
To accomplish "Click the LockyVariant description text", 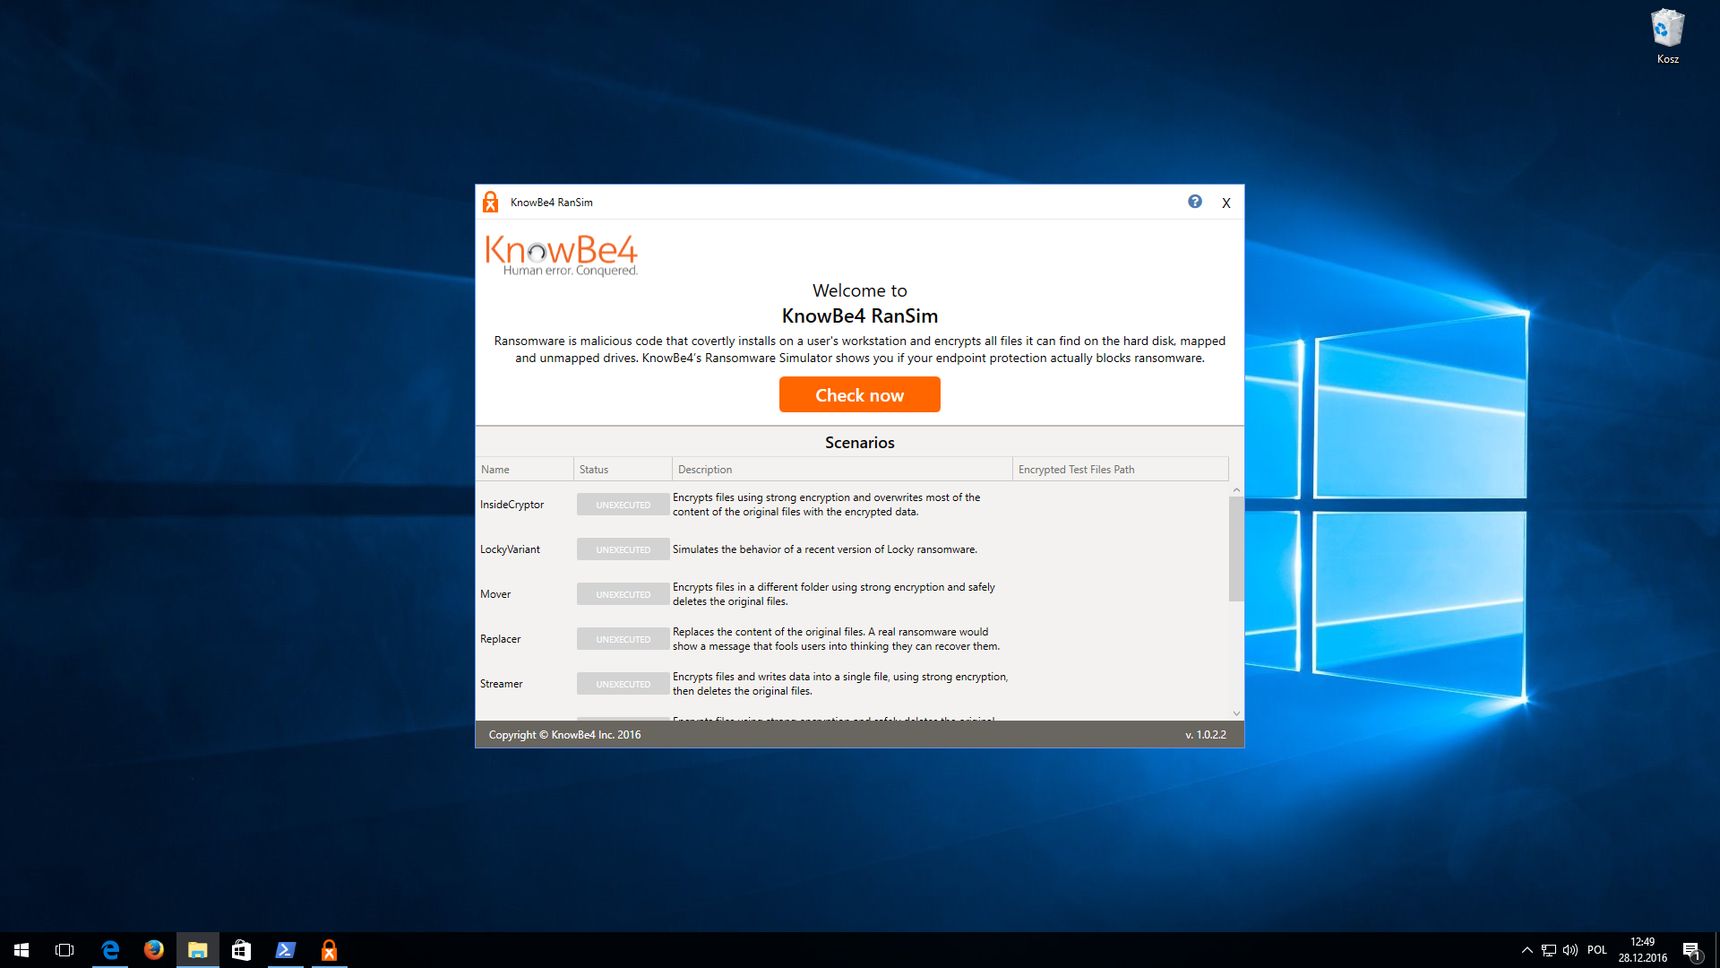I will tap(825, 550).
